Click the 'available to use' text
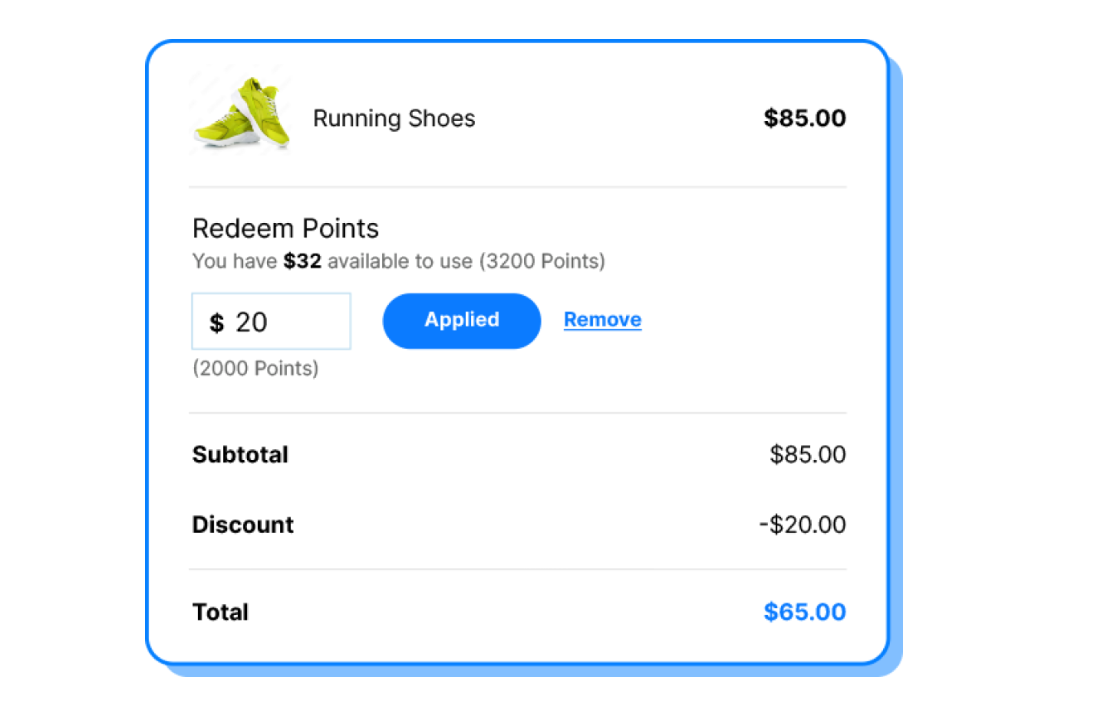The image size is (1100, 706). [400, 261]
